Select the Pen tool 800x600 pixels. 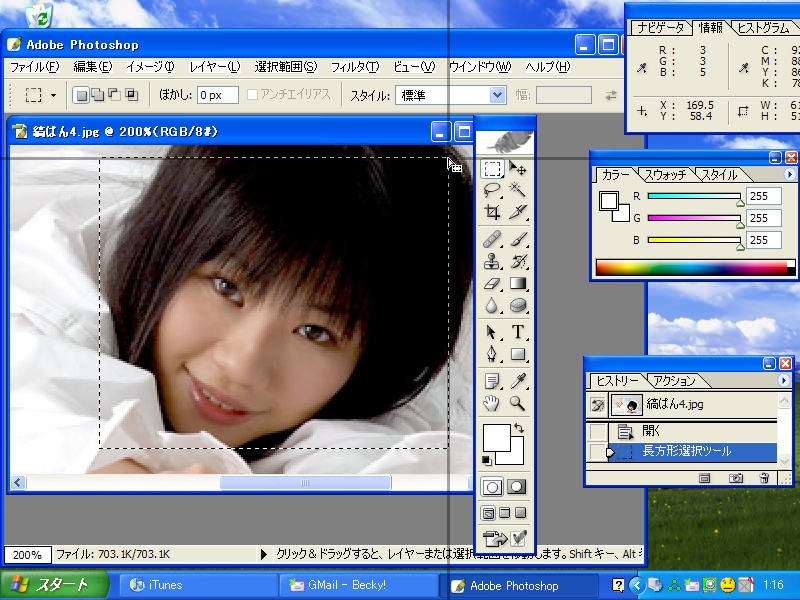(492, 354)
